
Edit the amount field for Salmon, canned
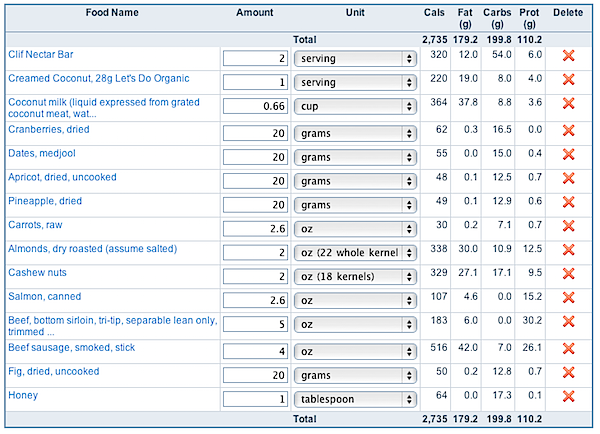(255, 300)
